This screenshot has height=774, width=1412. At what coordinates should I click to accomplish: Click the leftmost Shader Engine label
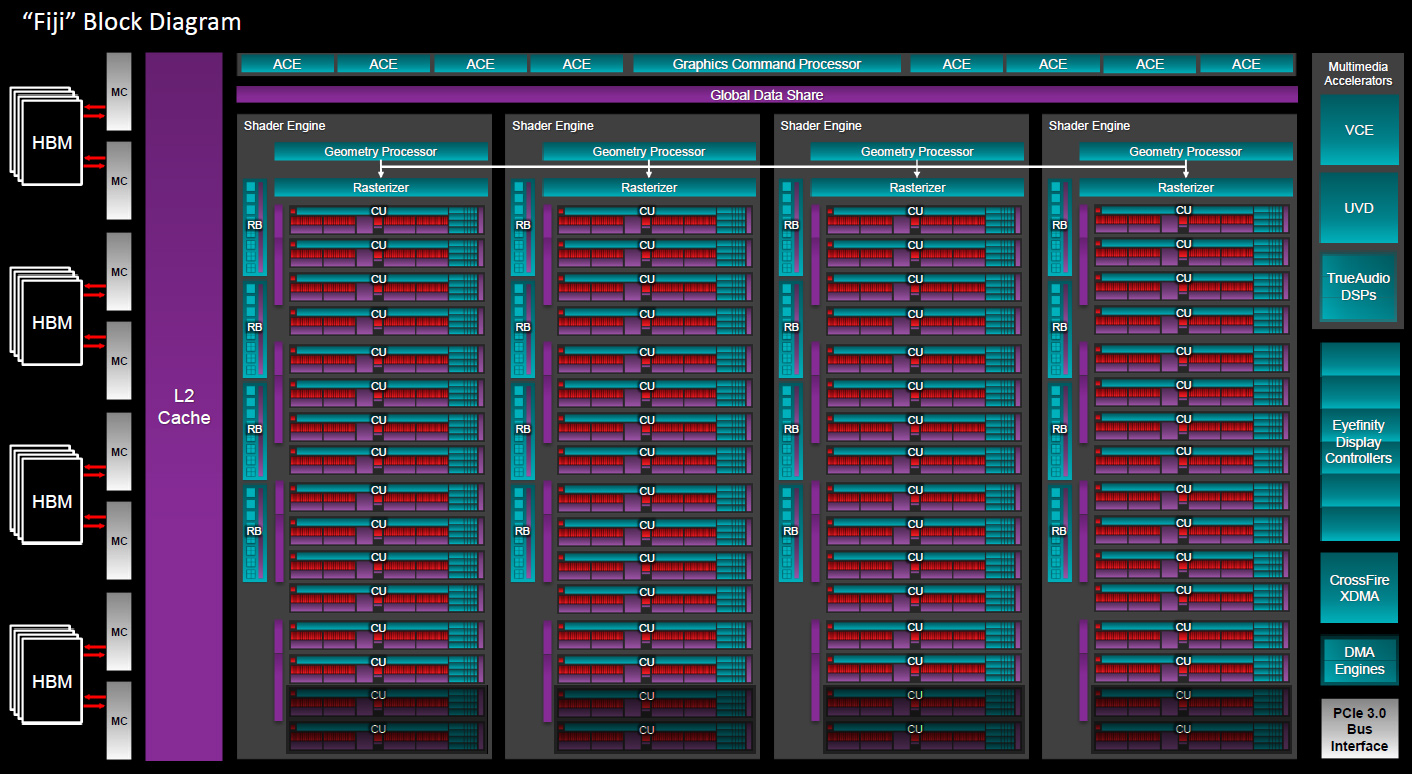click(284, 126)
